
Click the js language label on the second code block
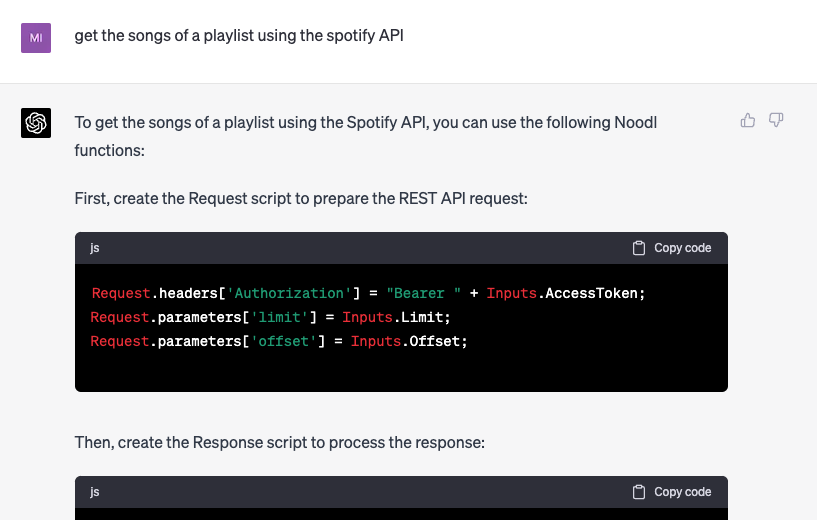click(95, 492)
